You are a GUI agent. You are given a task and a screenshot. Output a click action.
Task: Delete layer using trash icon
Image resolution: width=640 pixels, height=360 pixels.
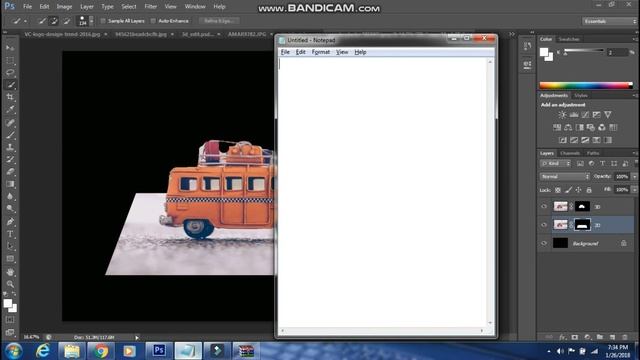(x=624, y=337)
